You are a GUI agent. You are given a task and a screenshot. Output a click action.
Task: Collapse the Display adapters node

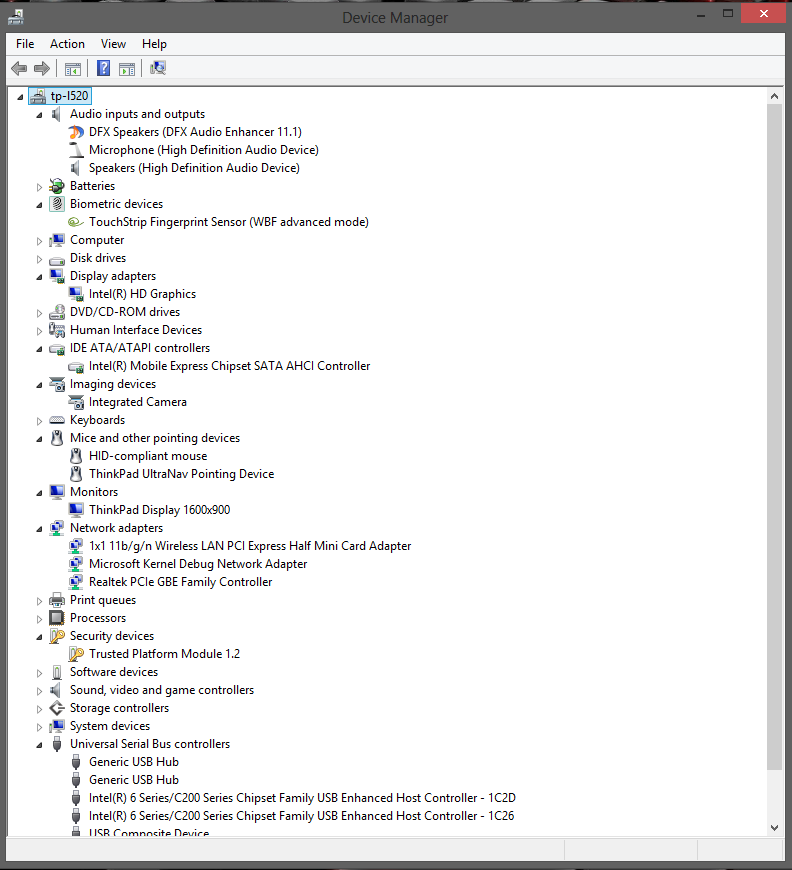[x=39, y=277]
